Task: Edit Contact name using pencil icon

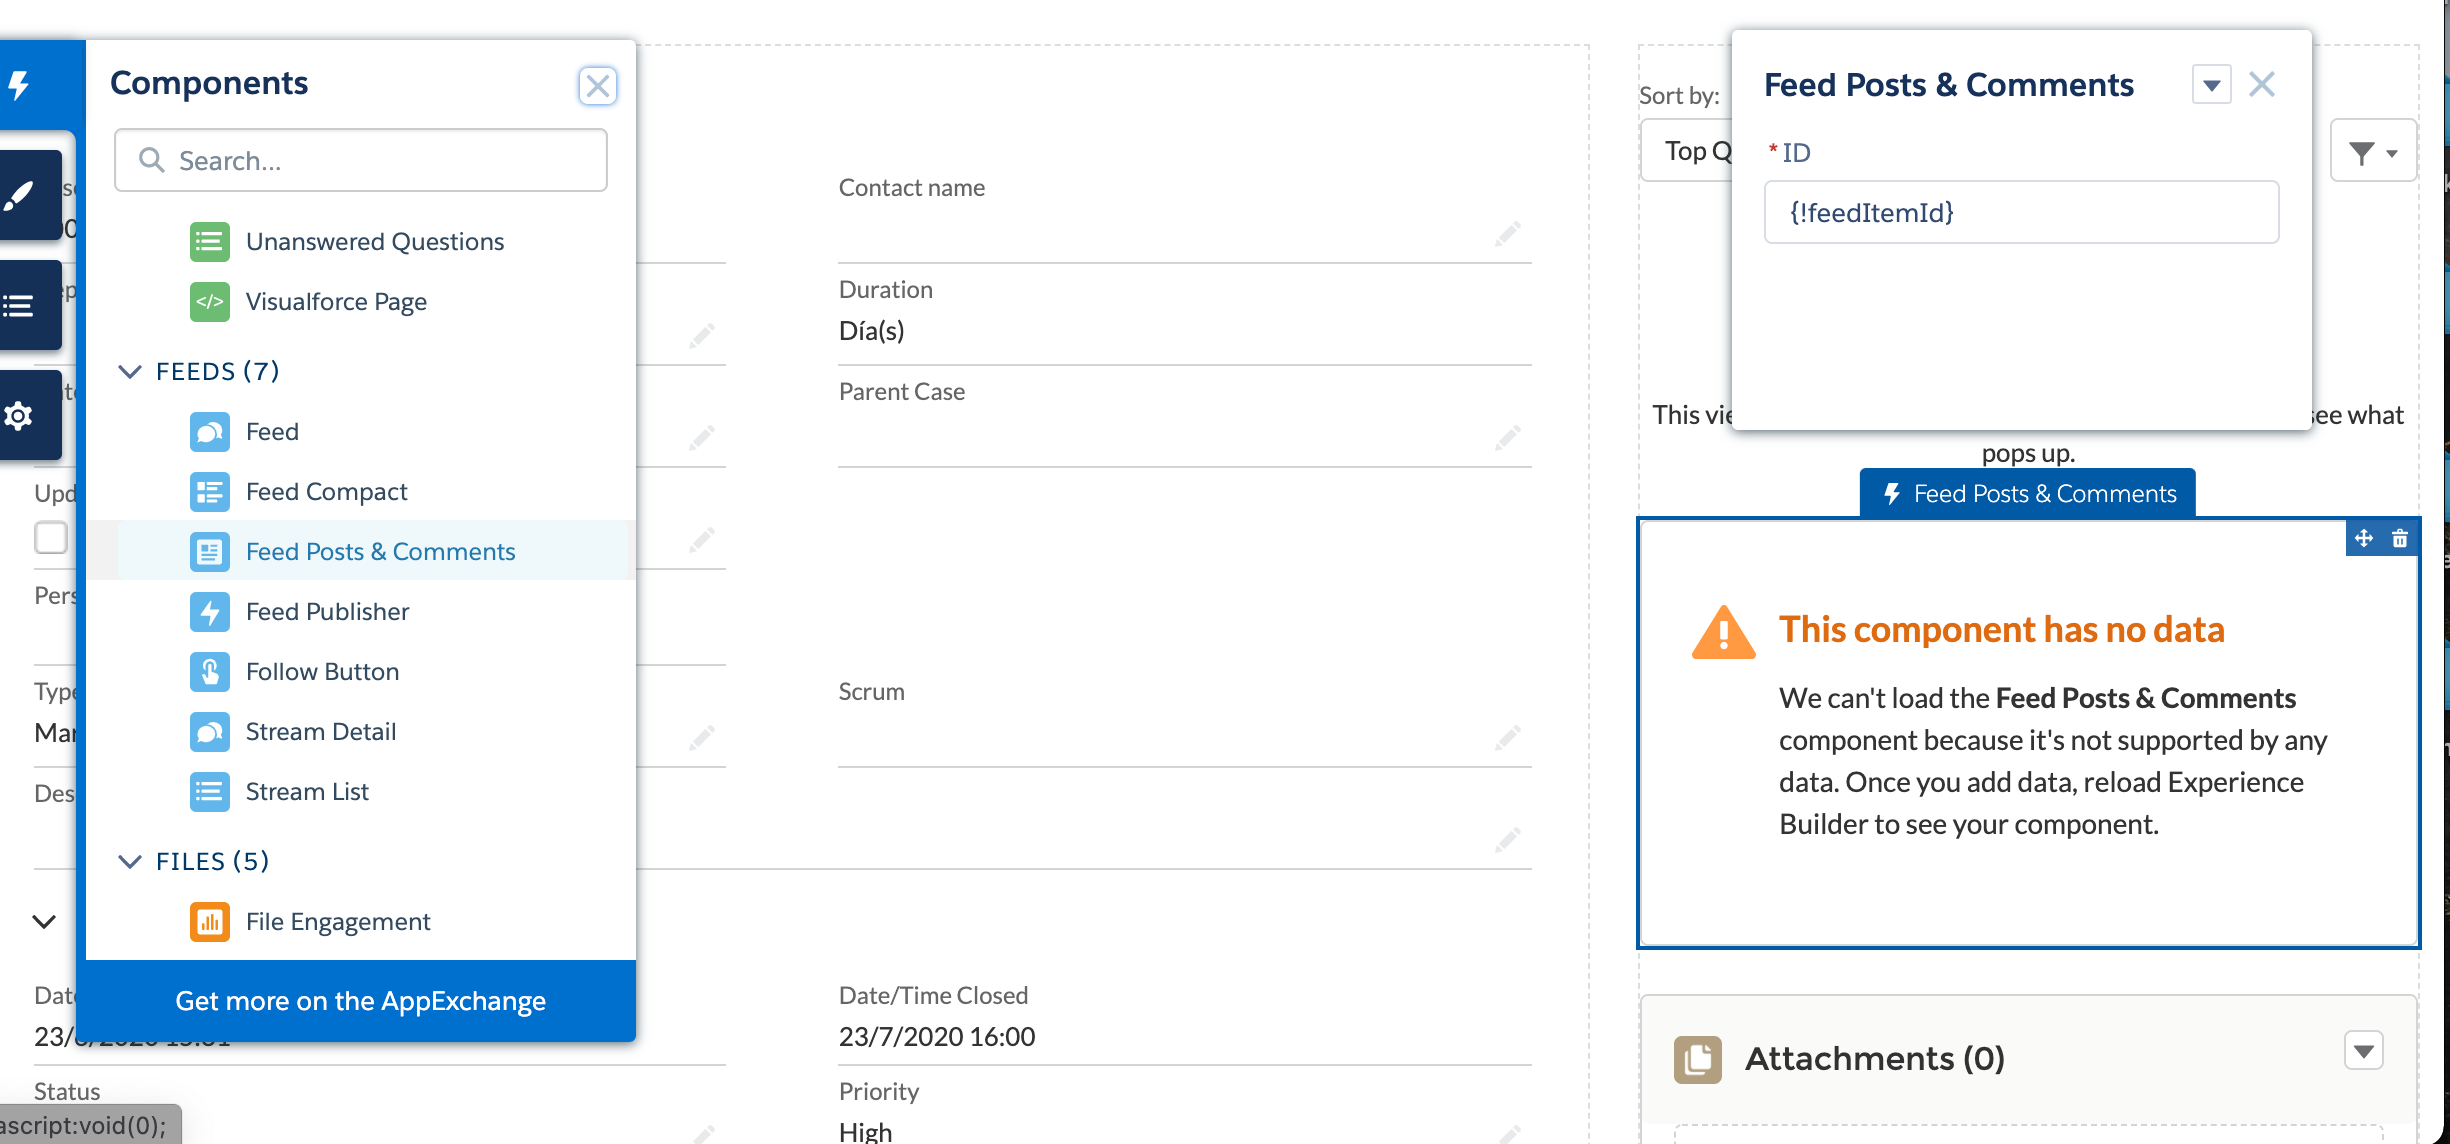Action: click(1507, 234)
